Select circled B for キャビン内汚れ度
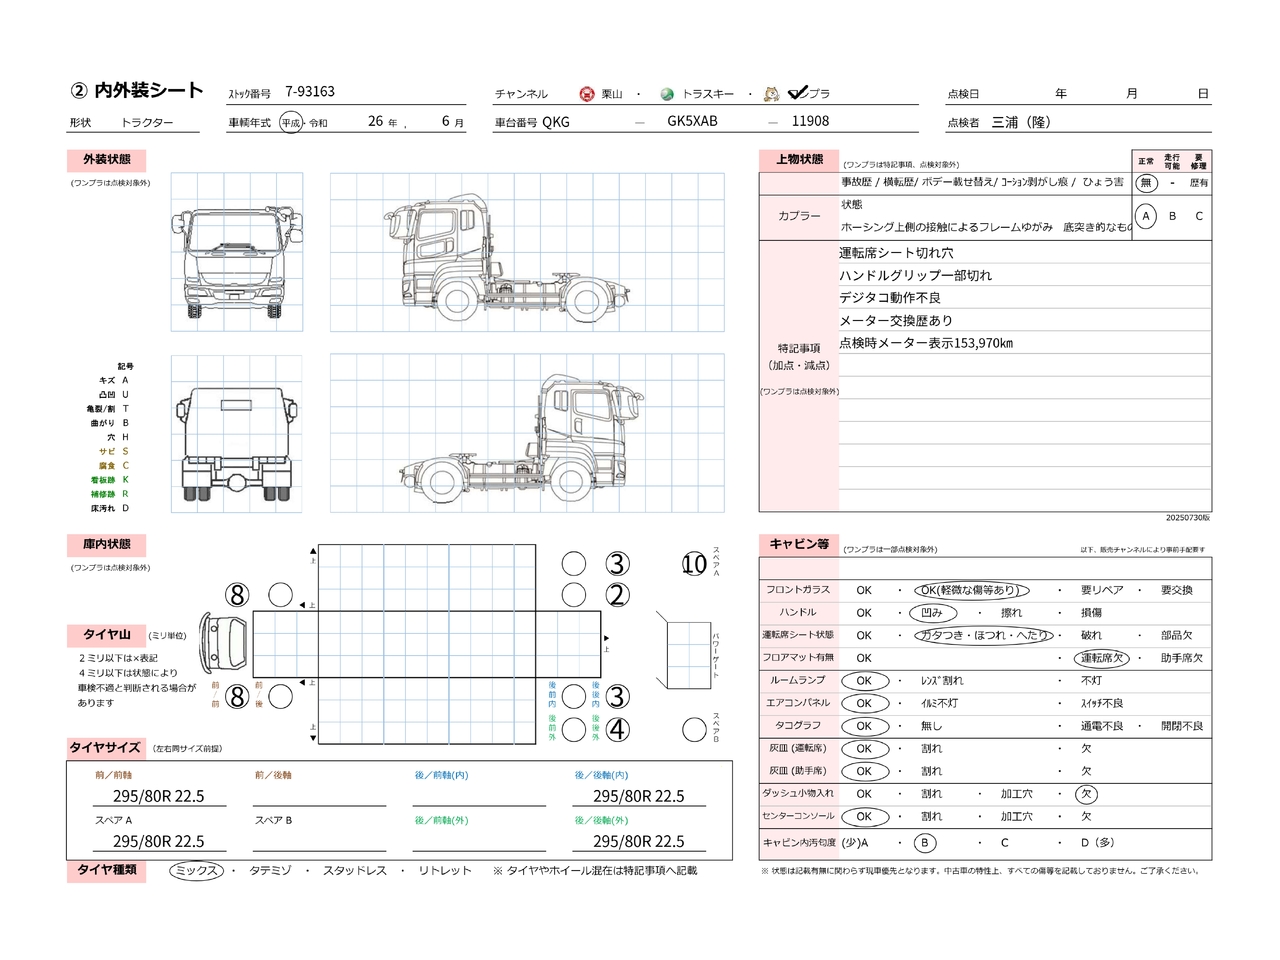 (925, 843)
